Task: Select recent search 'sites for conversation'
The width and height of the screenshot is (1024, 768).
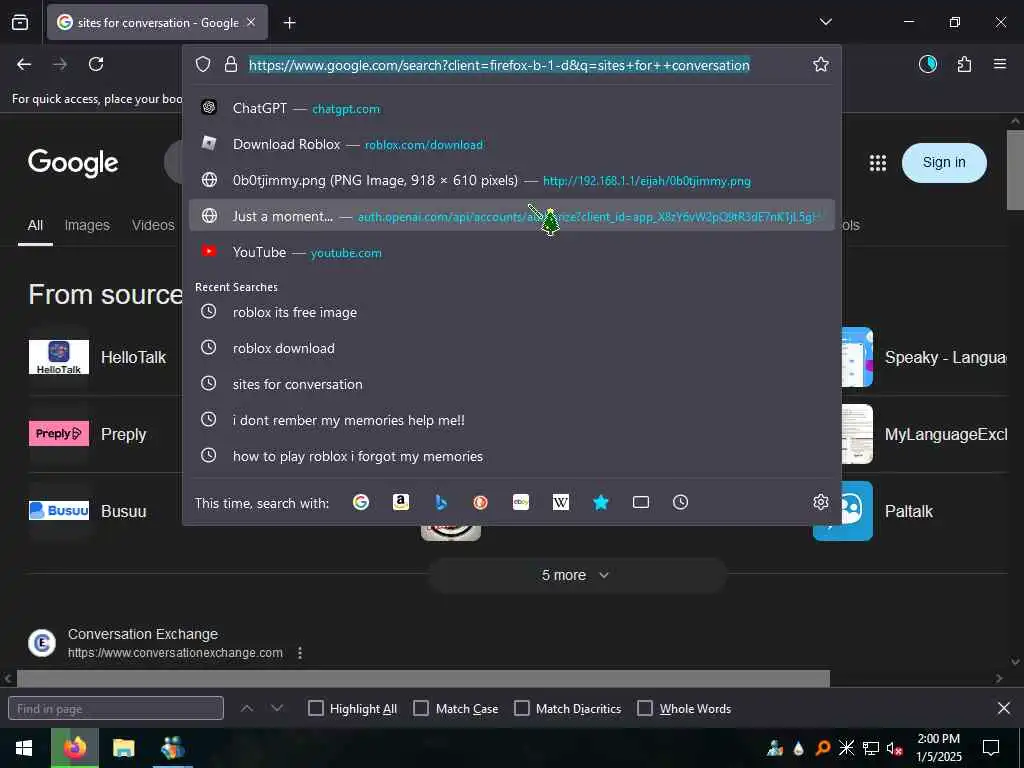Action: click(x=511, y=384)
